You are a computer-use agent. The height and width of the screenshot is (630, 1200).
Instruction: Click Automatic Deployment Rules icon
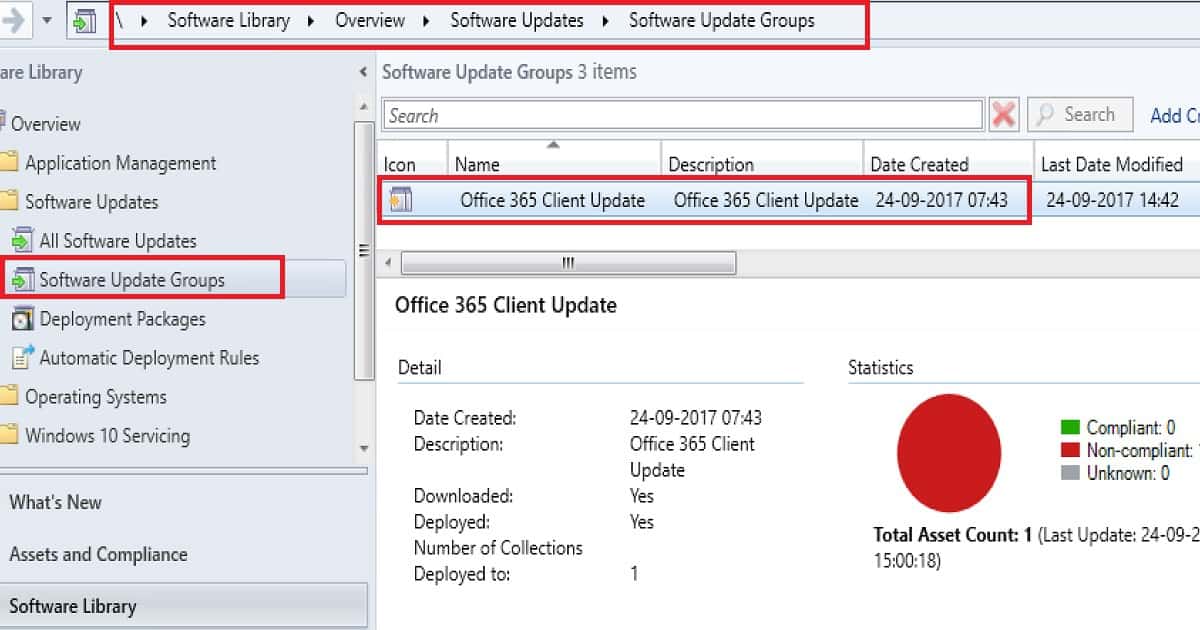point(22,357)
